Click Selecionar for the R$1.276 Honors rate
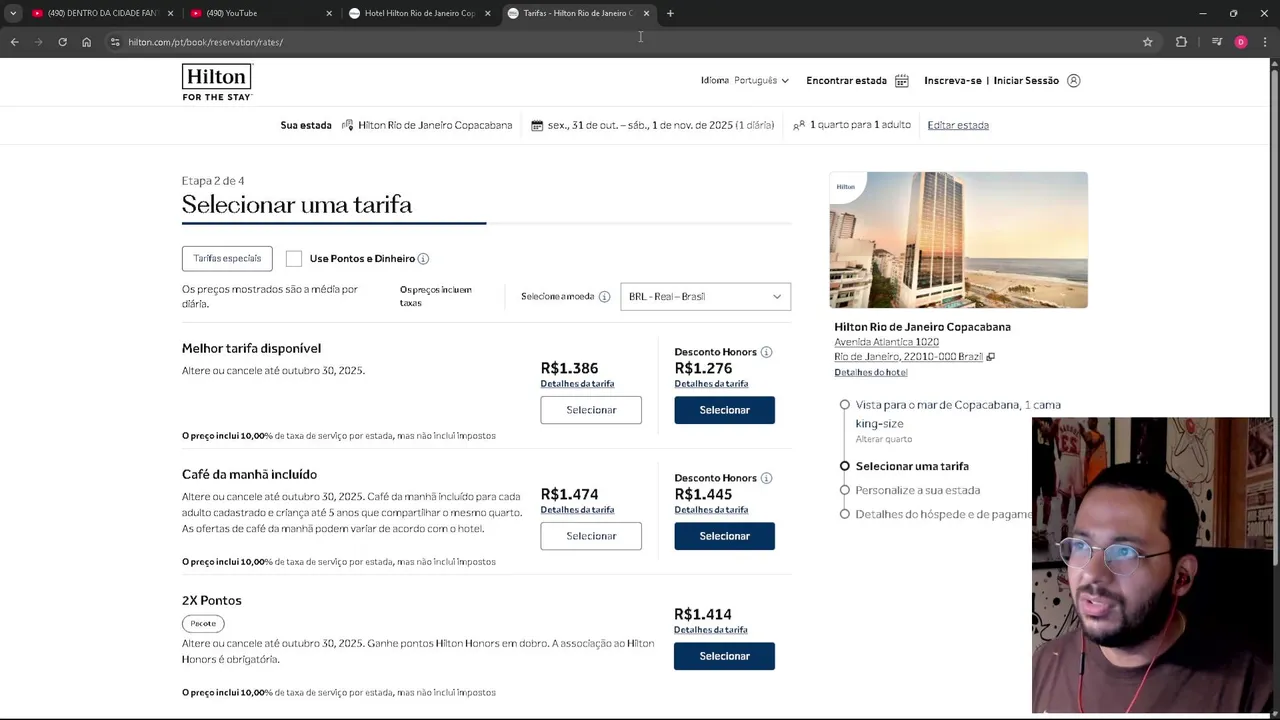 (724, 410)
